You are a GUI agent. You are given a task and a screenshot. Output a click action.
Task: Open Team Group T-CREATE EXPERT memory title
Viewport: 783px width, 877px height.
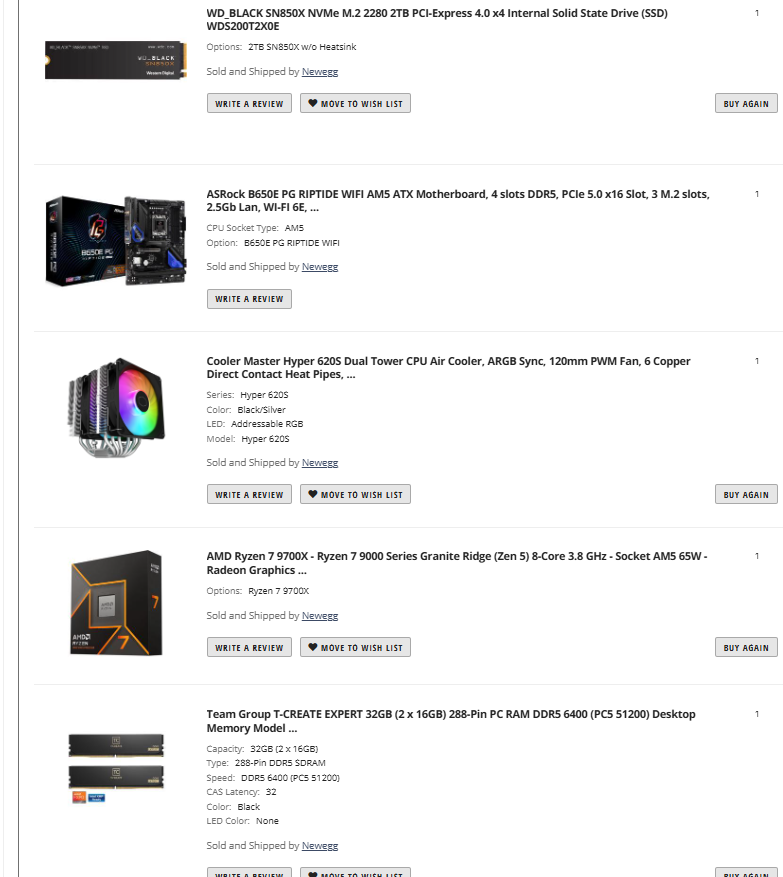click(x=451, y=721)
